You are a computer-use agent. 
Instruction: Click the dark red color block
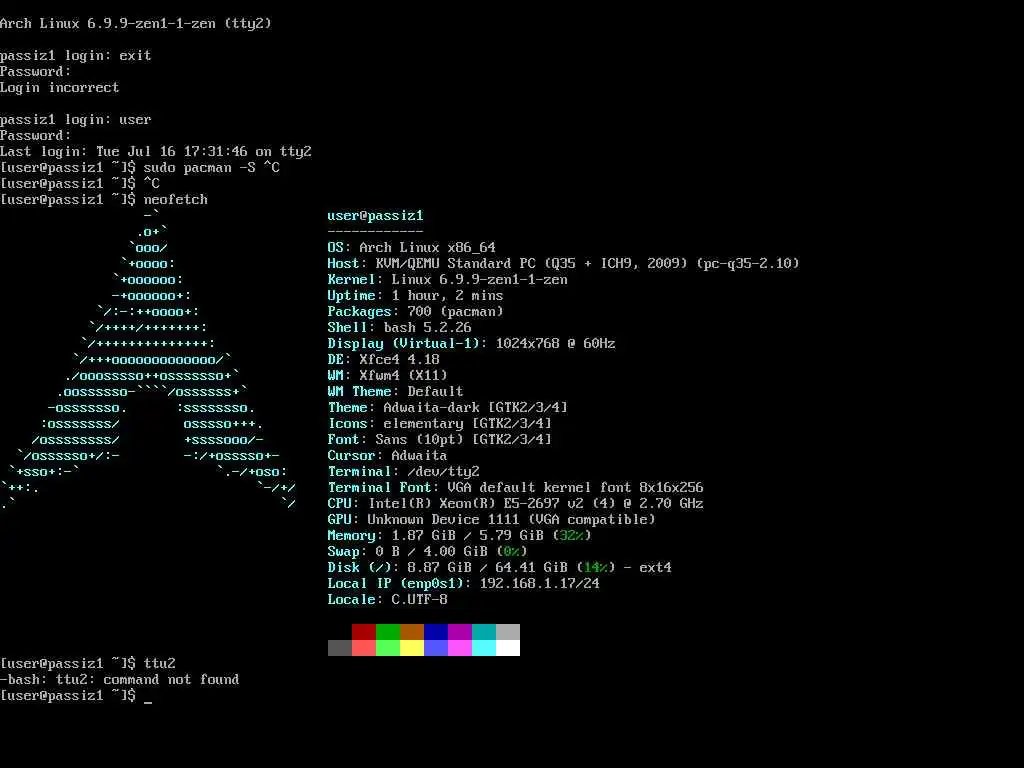pyautogui.click(x=364, y=632)
